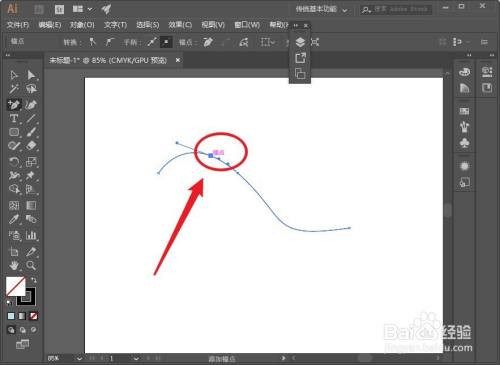500x365 pixels.
Task: Open the 编辑(E) menu
Action: click(x=50, y=25)
